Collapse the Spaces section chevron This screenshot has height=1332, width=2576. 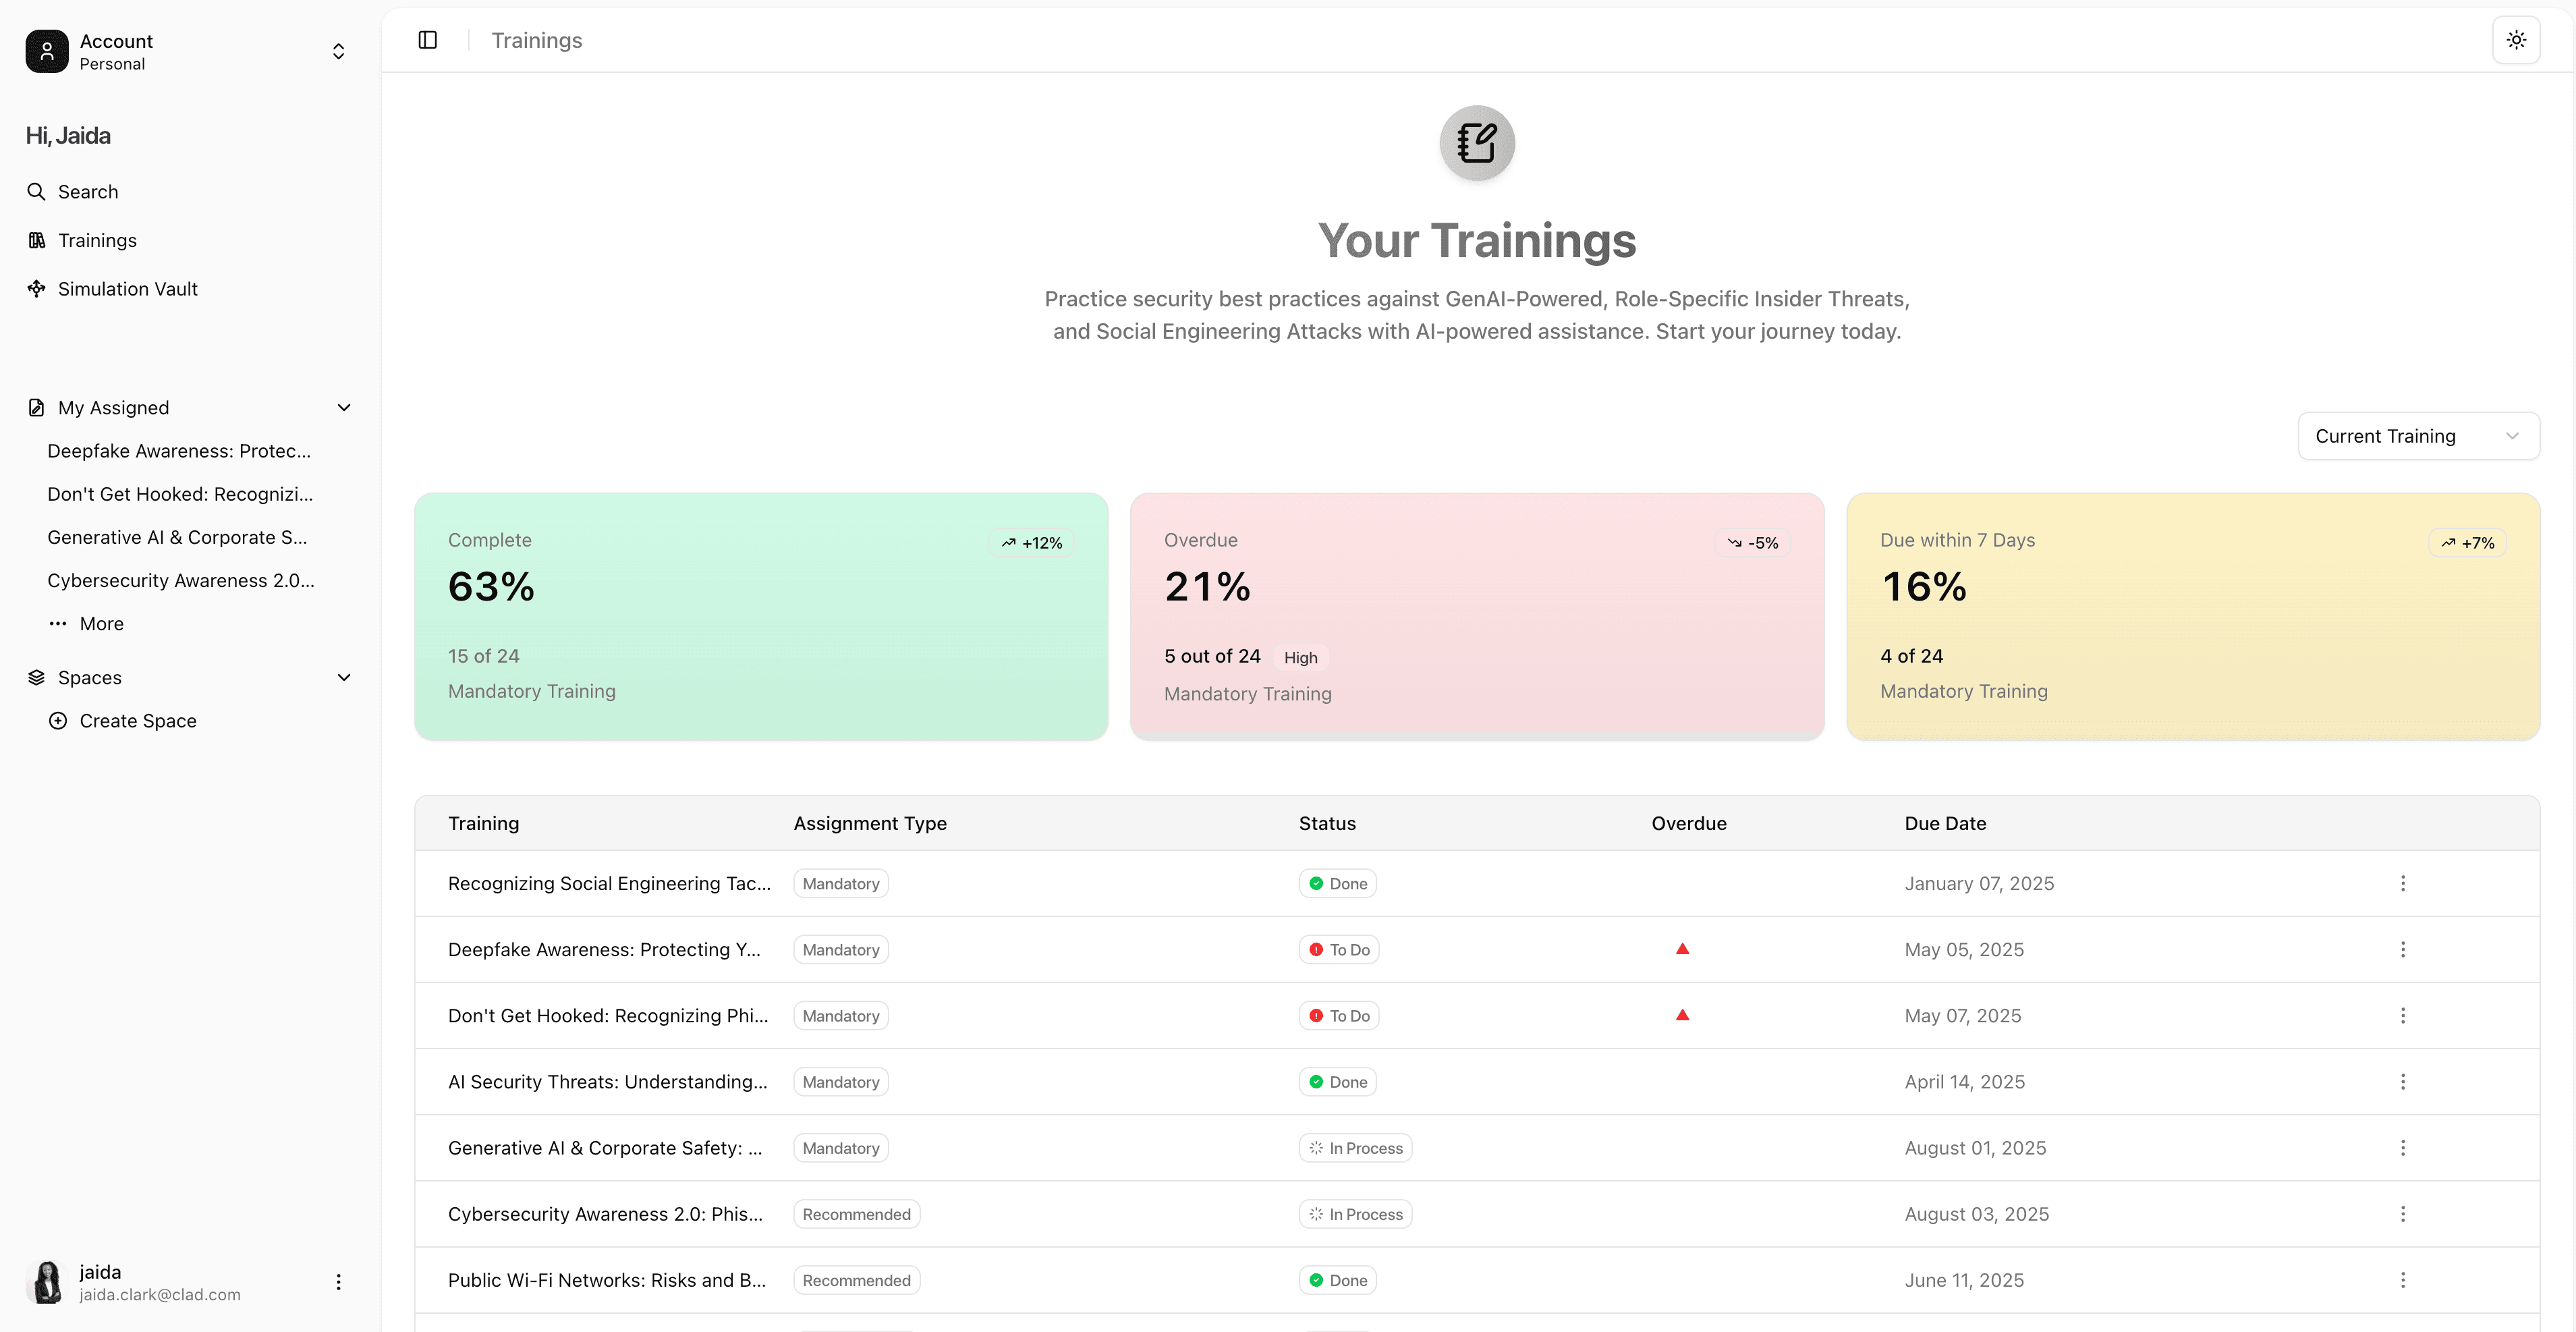click(344, 678)
